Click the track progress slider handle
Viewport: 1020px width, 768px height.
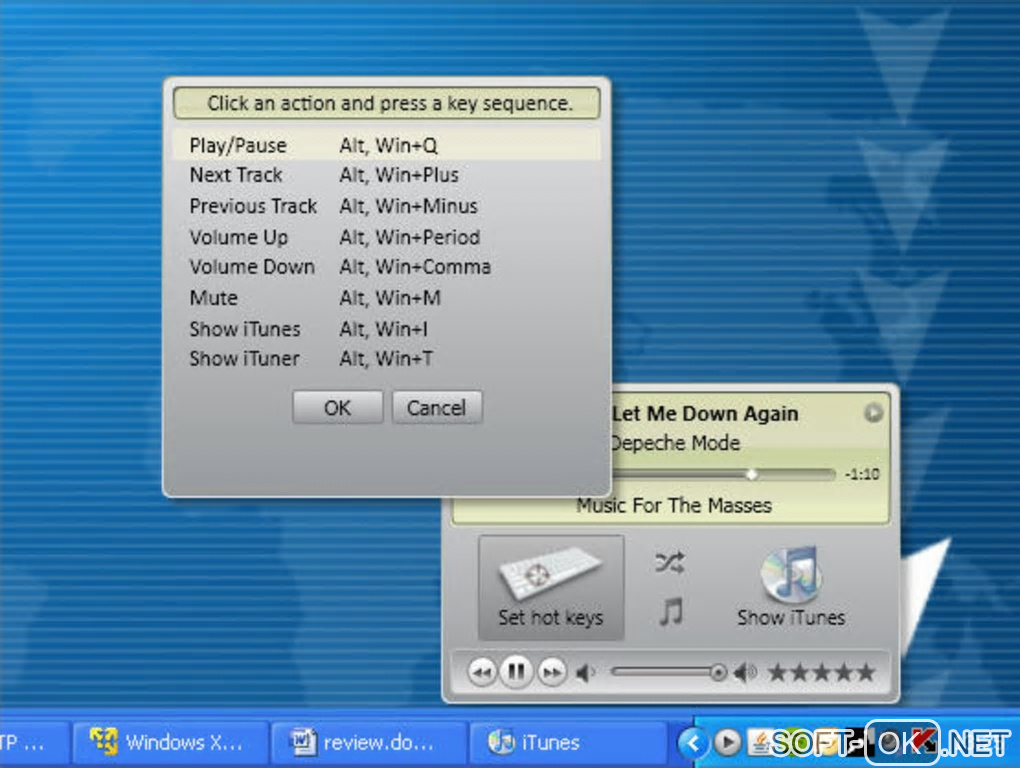[752, 474]
